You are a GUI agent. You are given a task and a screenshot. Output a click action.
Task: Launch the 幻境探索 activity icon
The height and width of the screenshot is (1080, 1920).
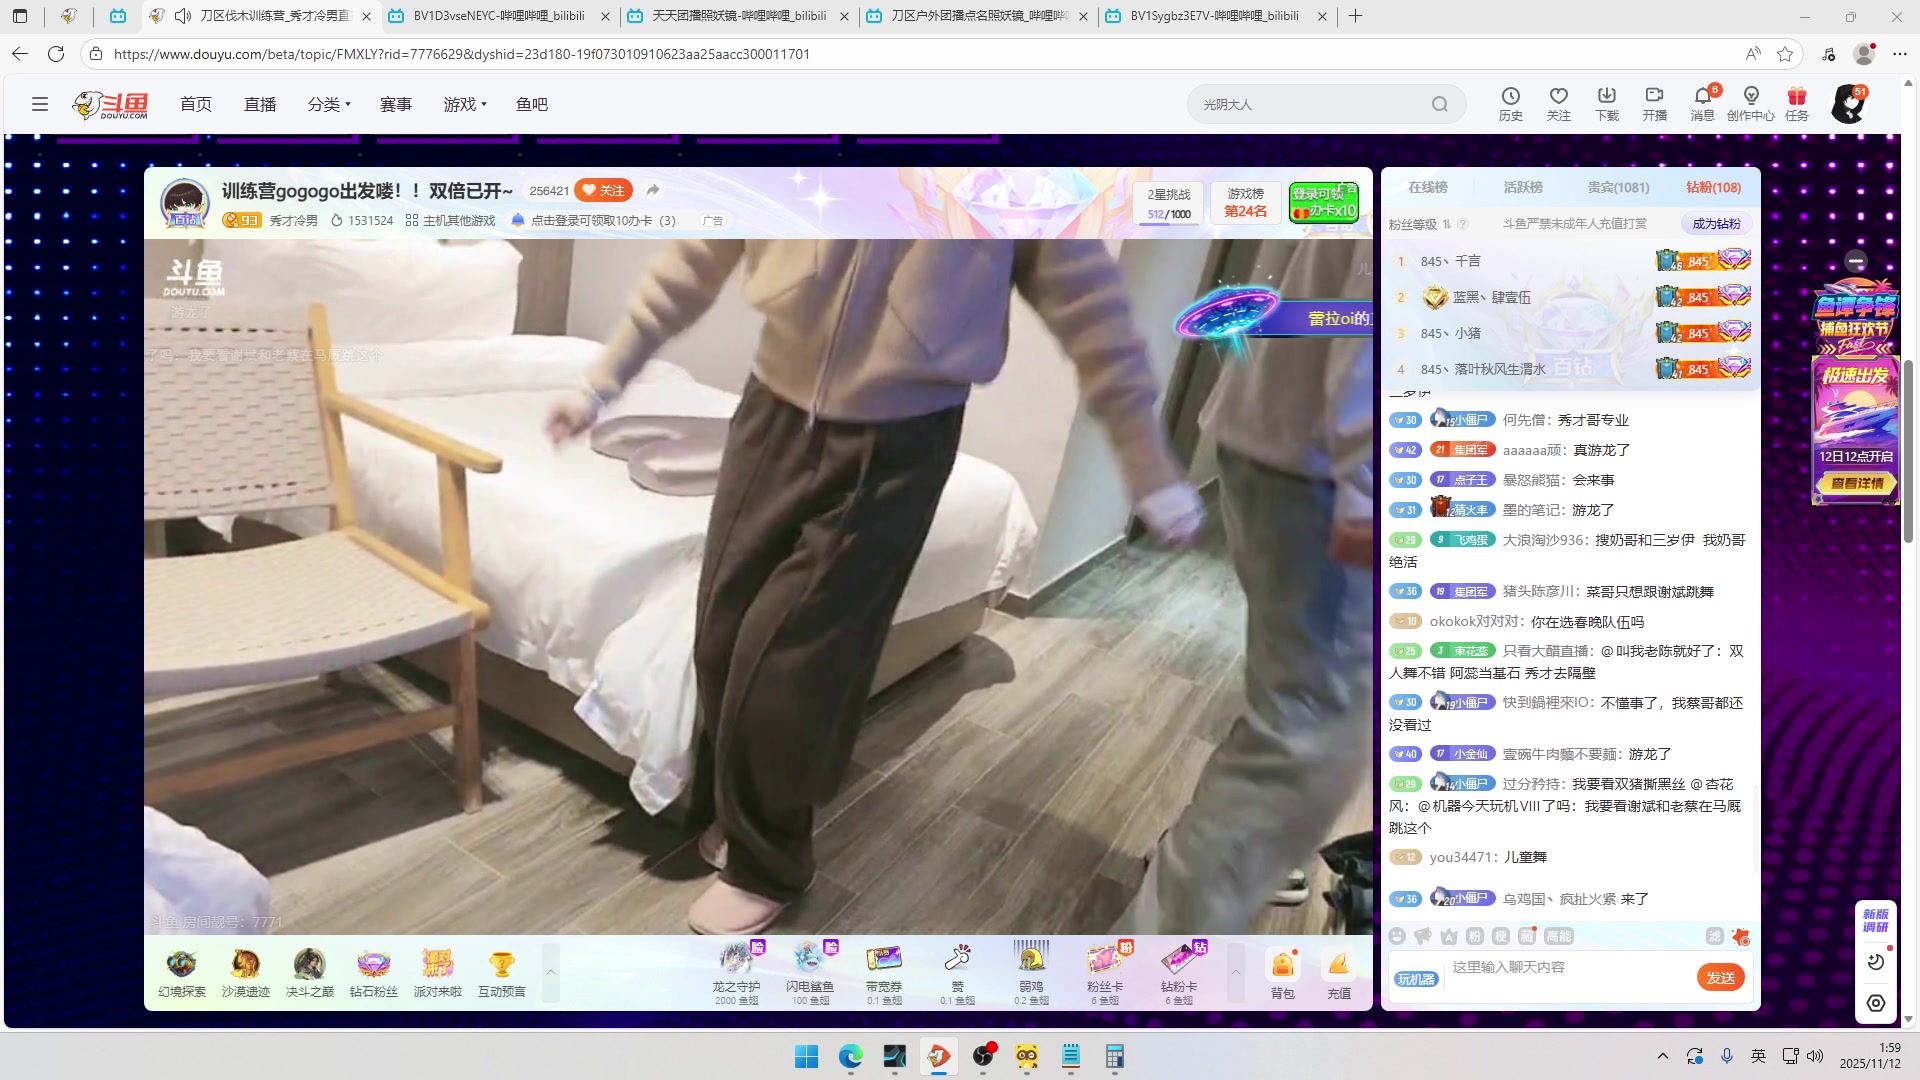[x=181, y=965]
